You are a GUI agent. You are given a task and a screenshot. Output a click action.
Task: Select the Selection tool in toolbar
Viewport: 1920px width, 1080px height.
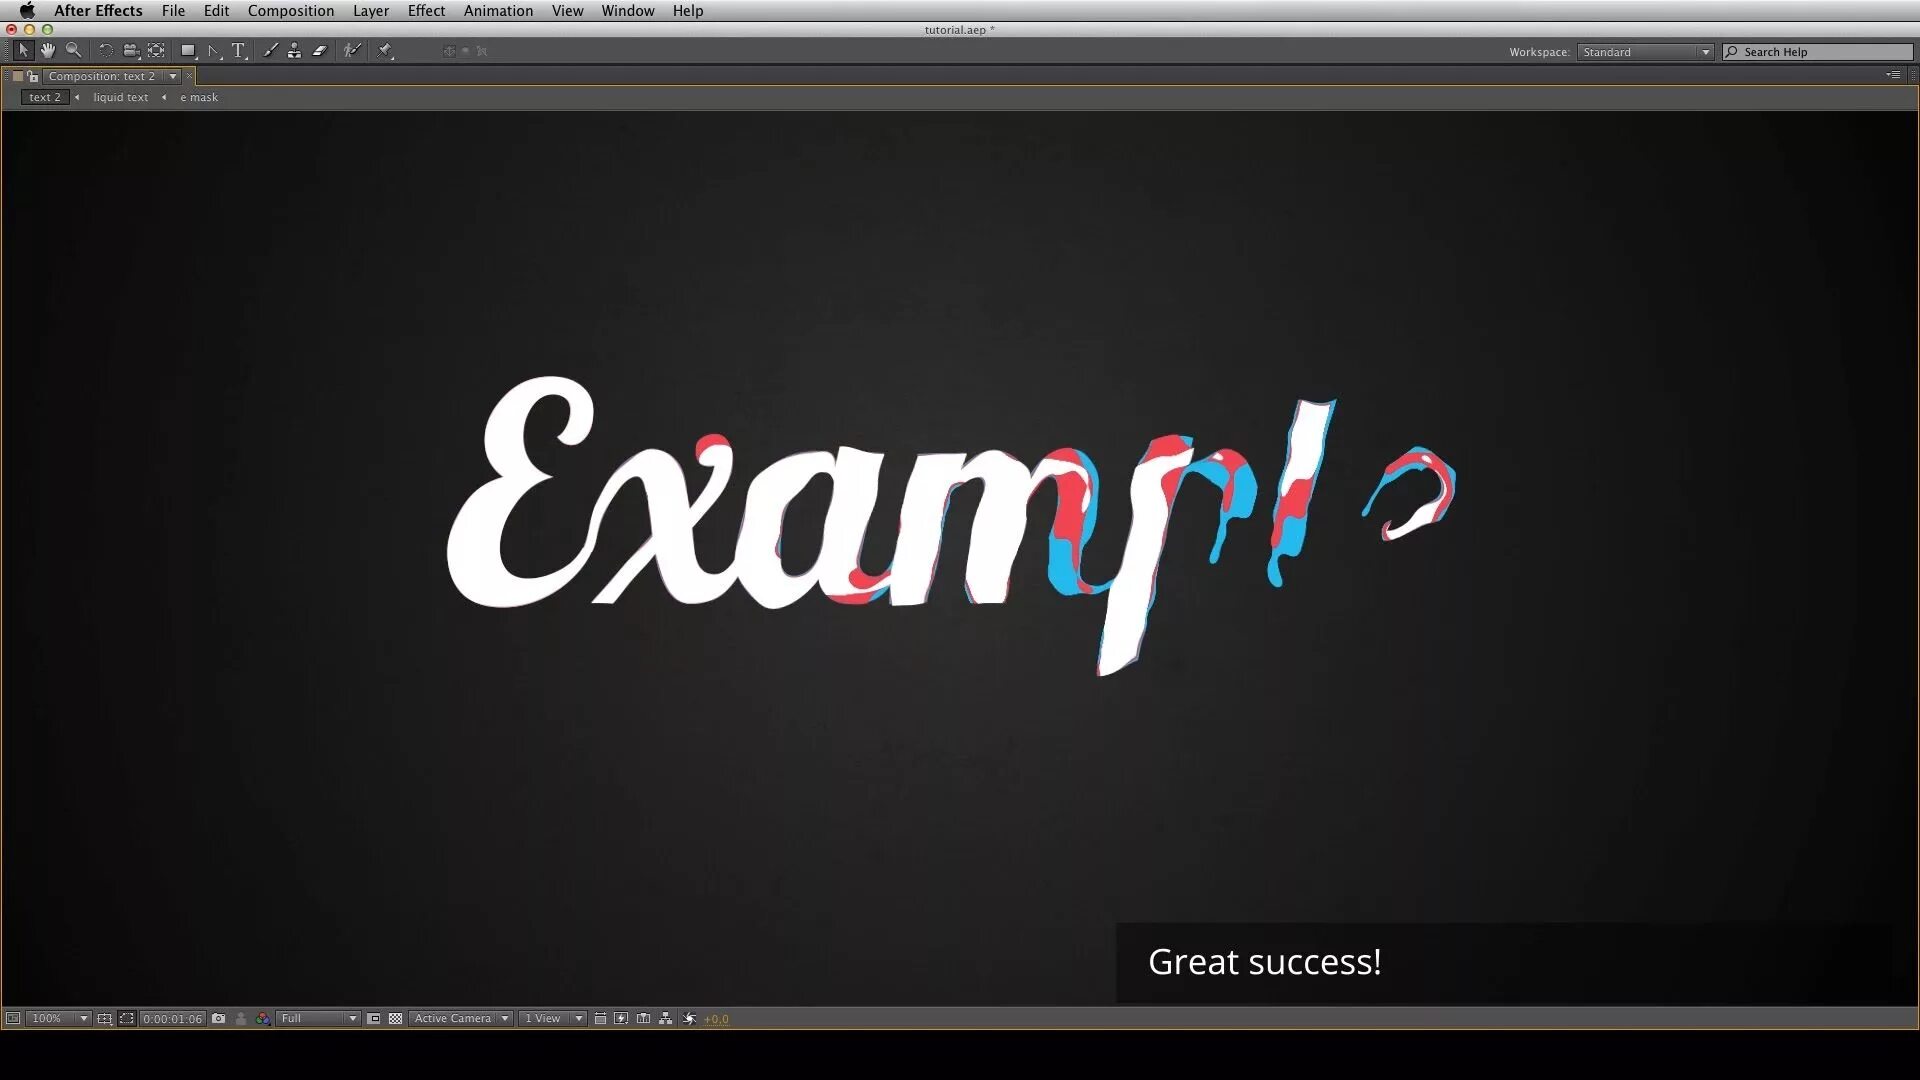point(21,50)
